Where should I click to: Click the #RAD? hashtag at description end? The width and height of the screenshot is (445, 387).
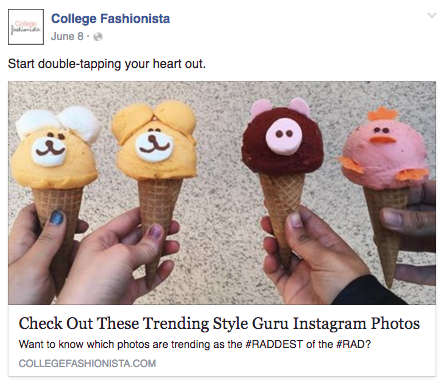[353, 344]
